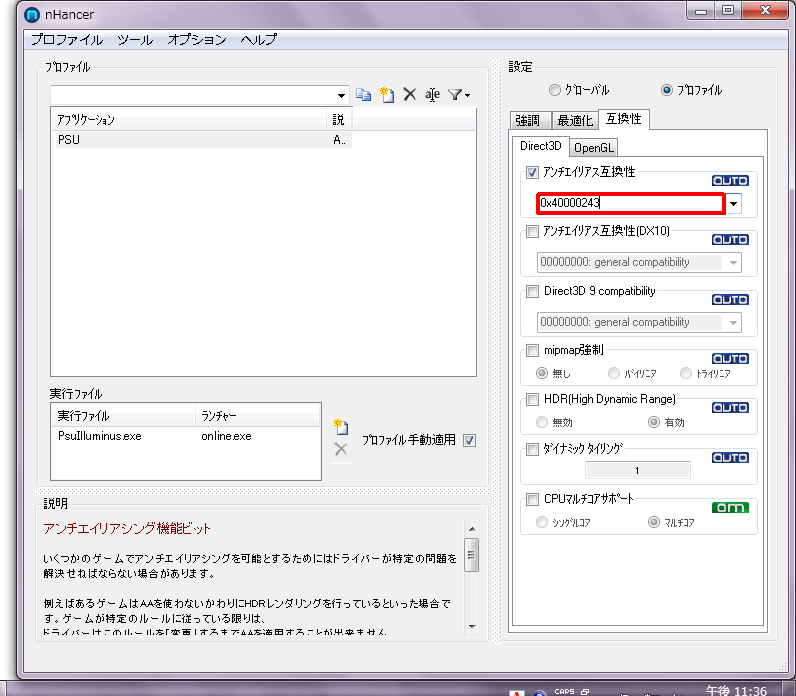This screenshot has height=696, width=796.
Task: Select mipmap 無し radio option
Action: tap(542, 374)
